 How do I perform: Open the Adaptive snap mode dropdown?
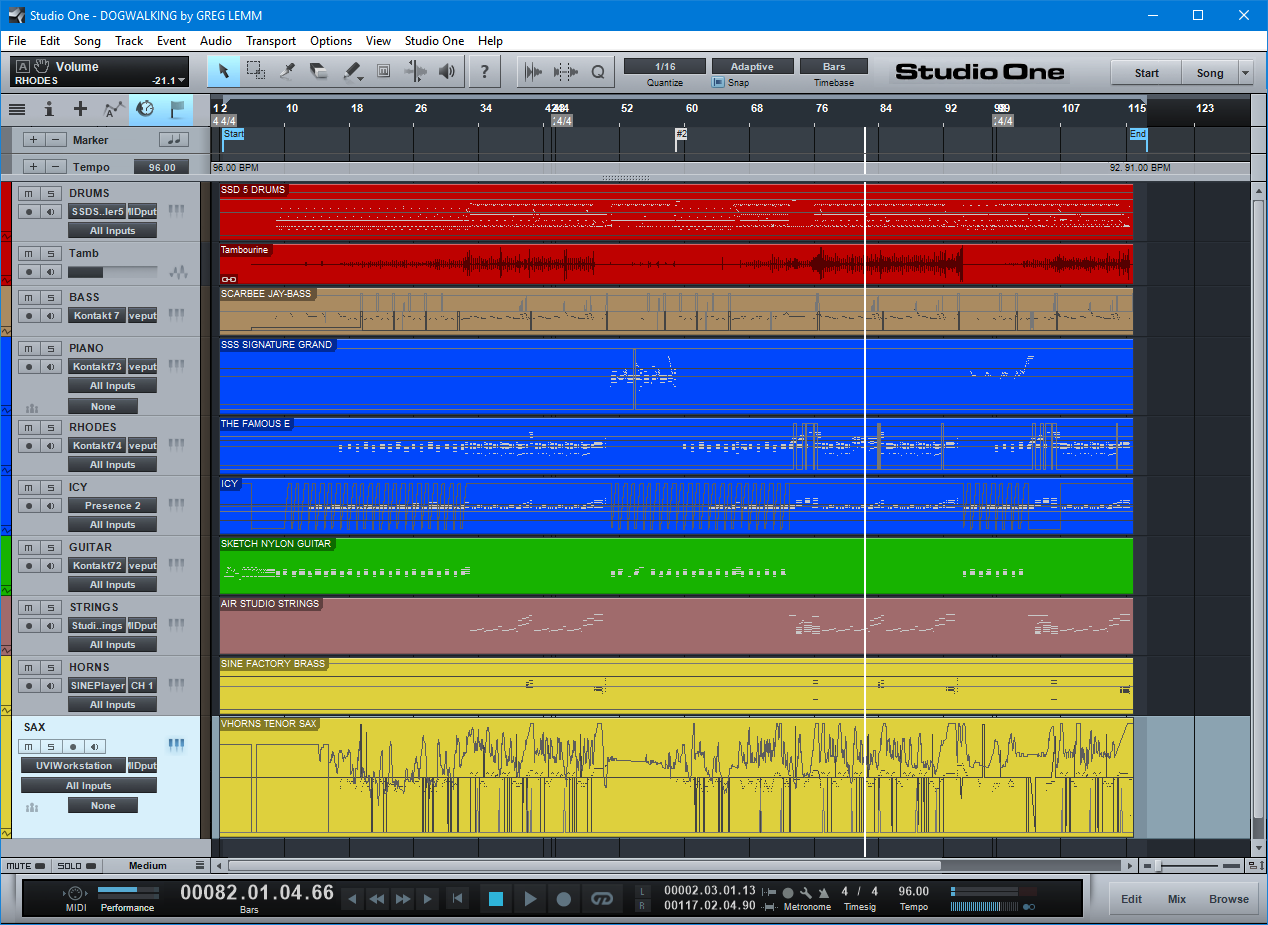(x=752, y=66)
